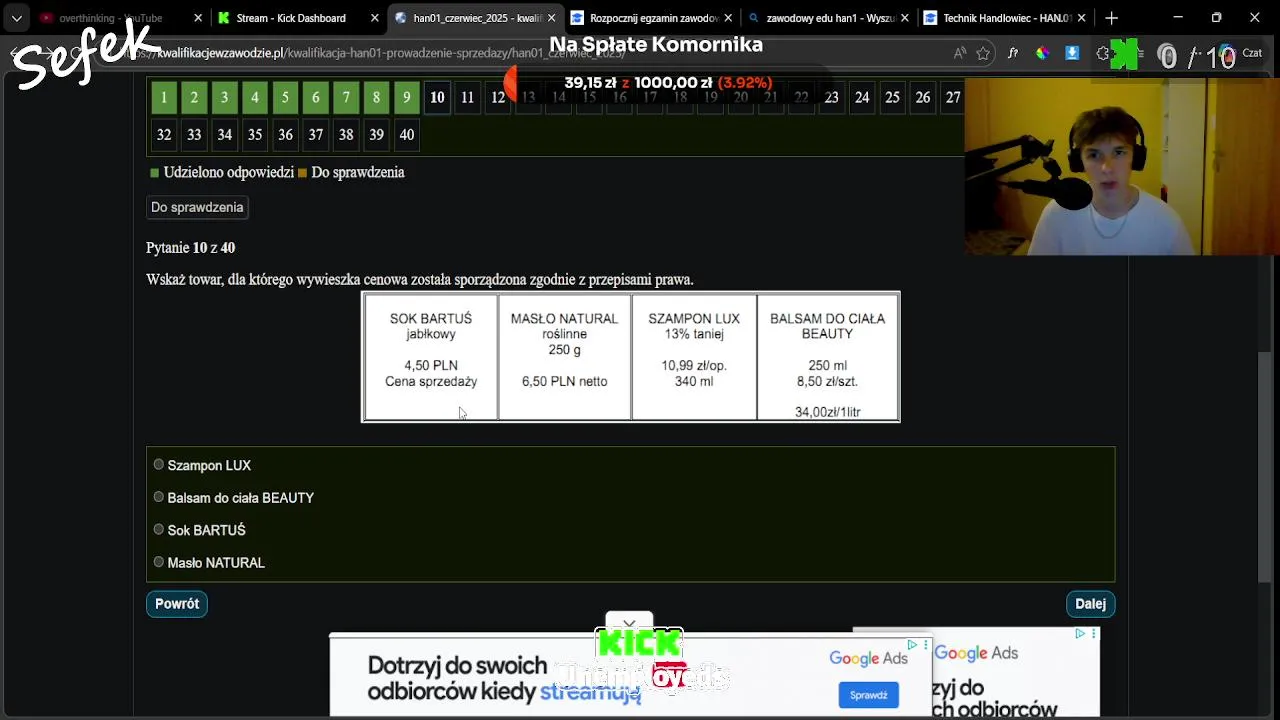Open the colorful wheel extension icon
The height and width of the screenshot is (720, 1280).
tap(1042, 53)
